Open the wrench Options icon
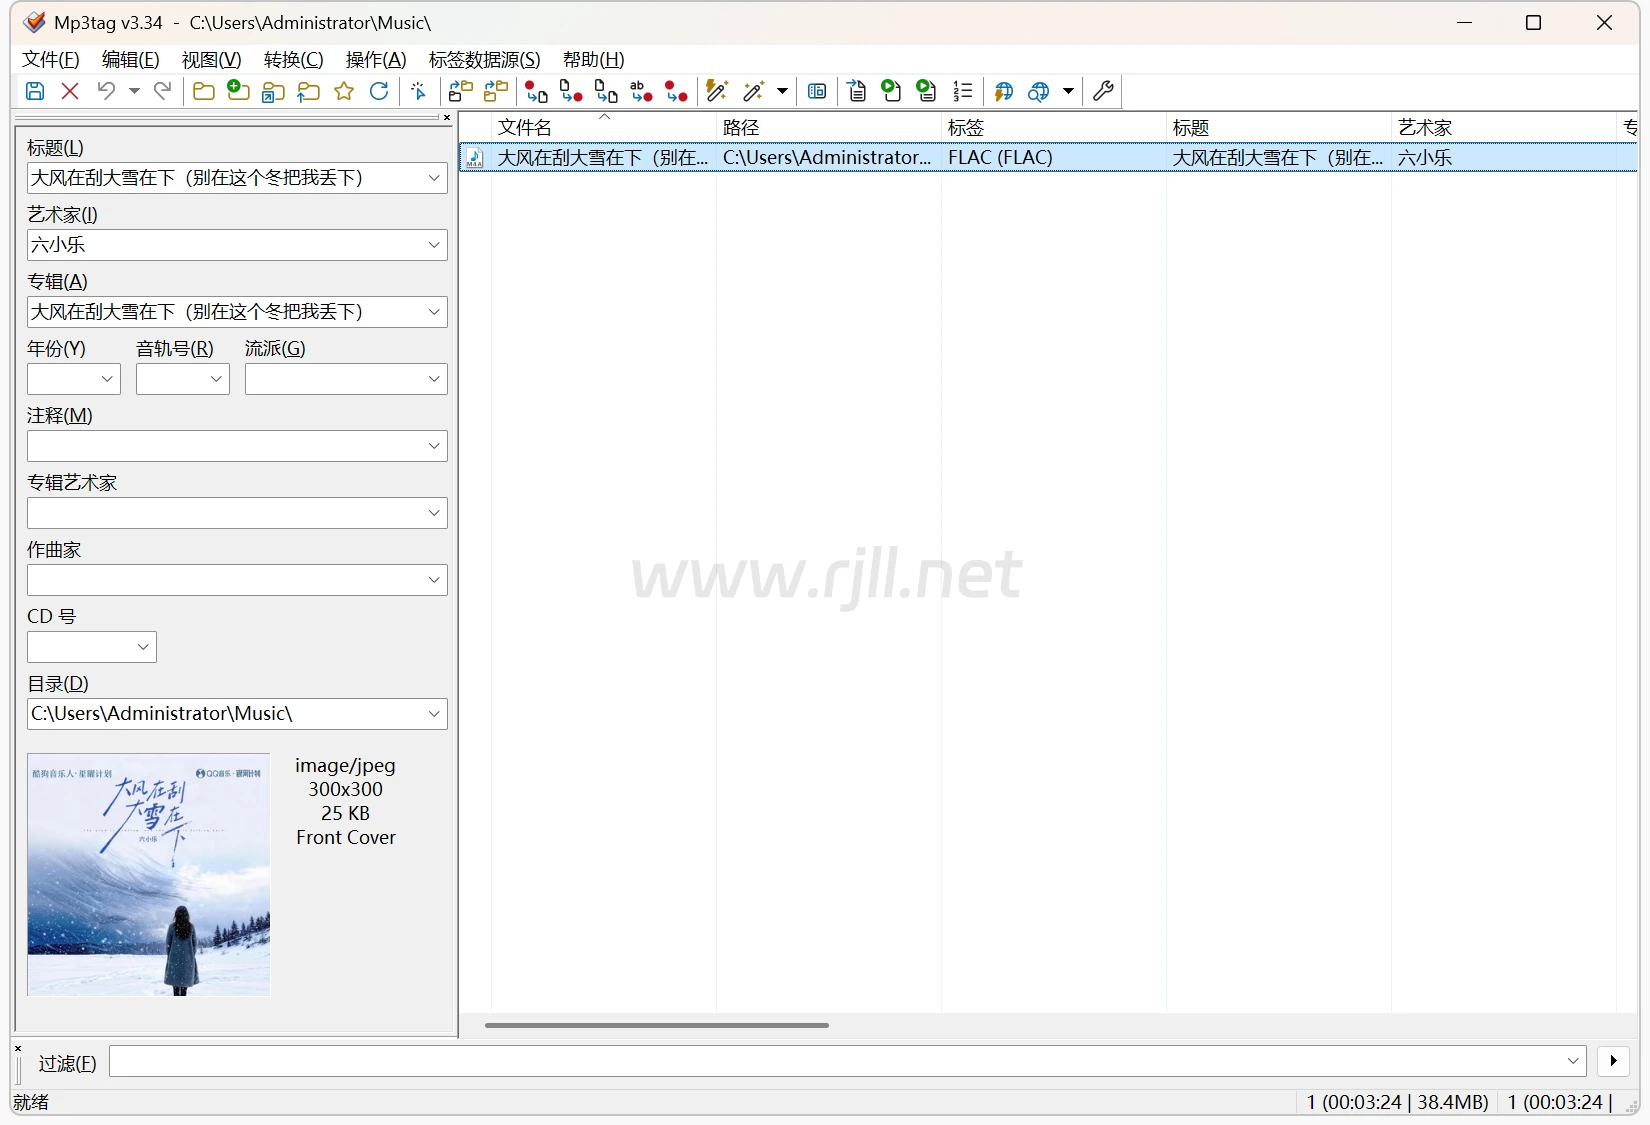This screenshot has width=1650, height=1125. [1103, 92]
